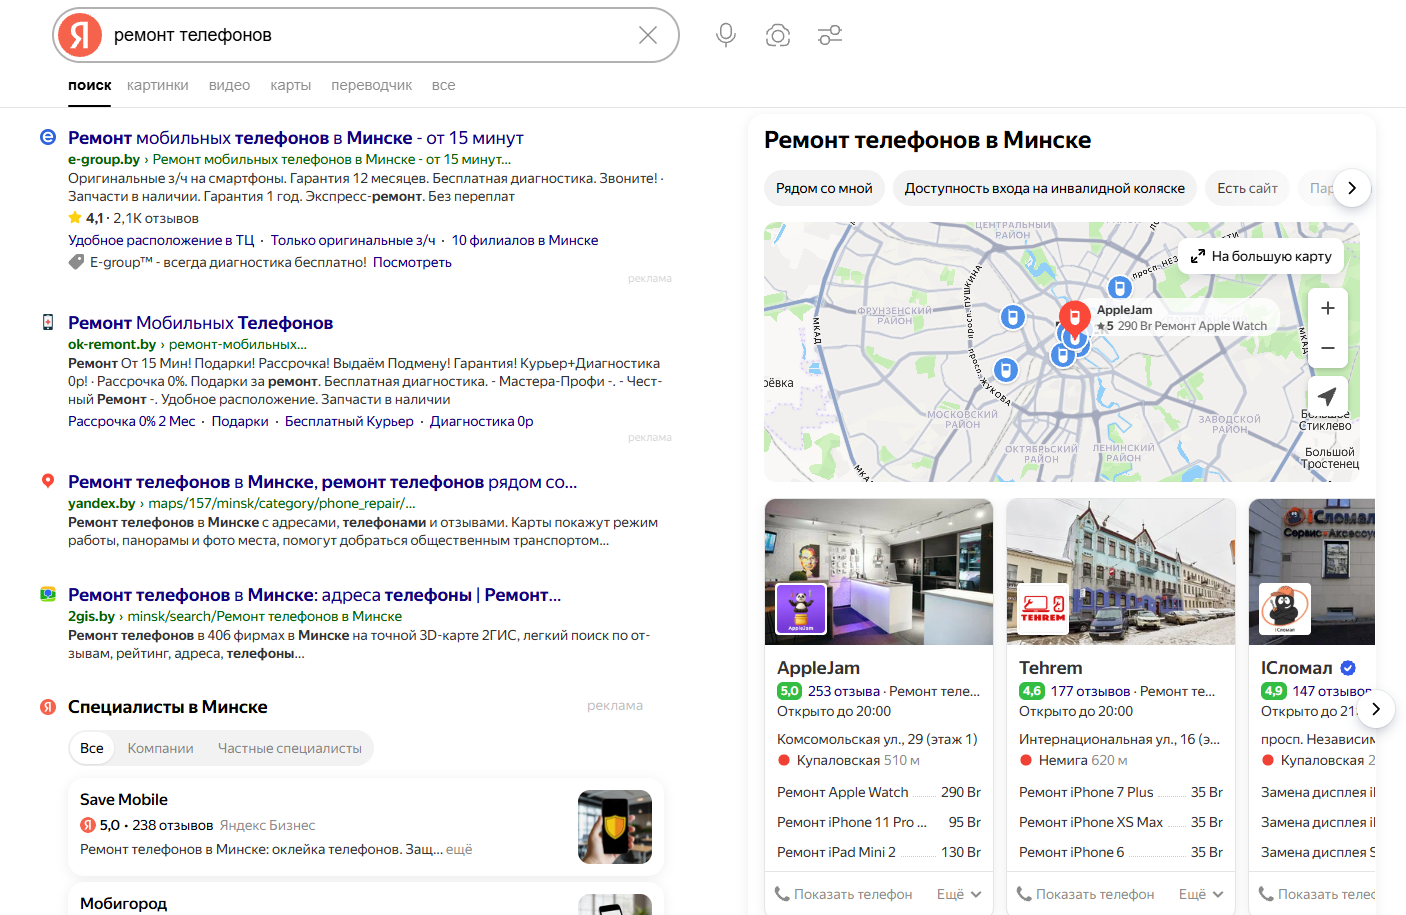Open the Подарки sitelink
The width and height of the screenshot is (1406, 915).
240,421
